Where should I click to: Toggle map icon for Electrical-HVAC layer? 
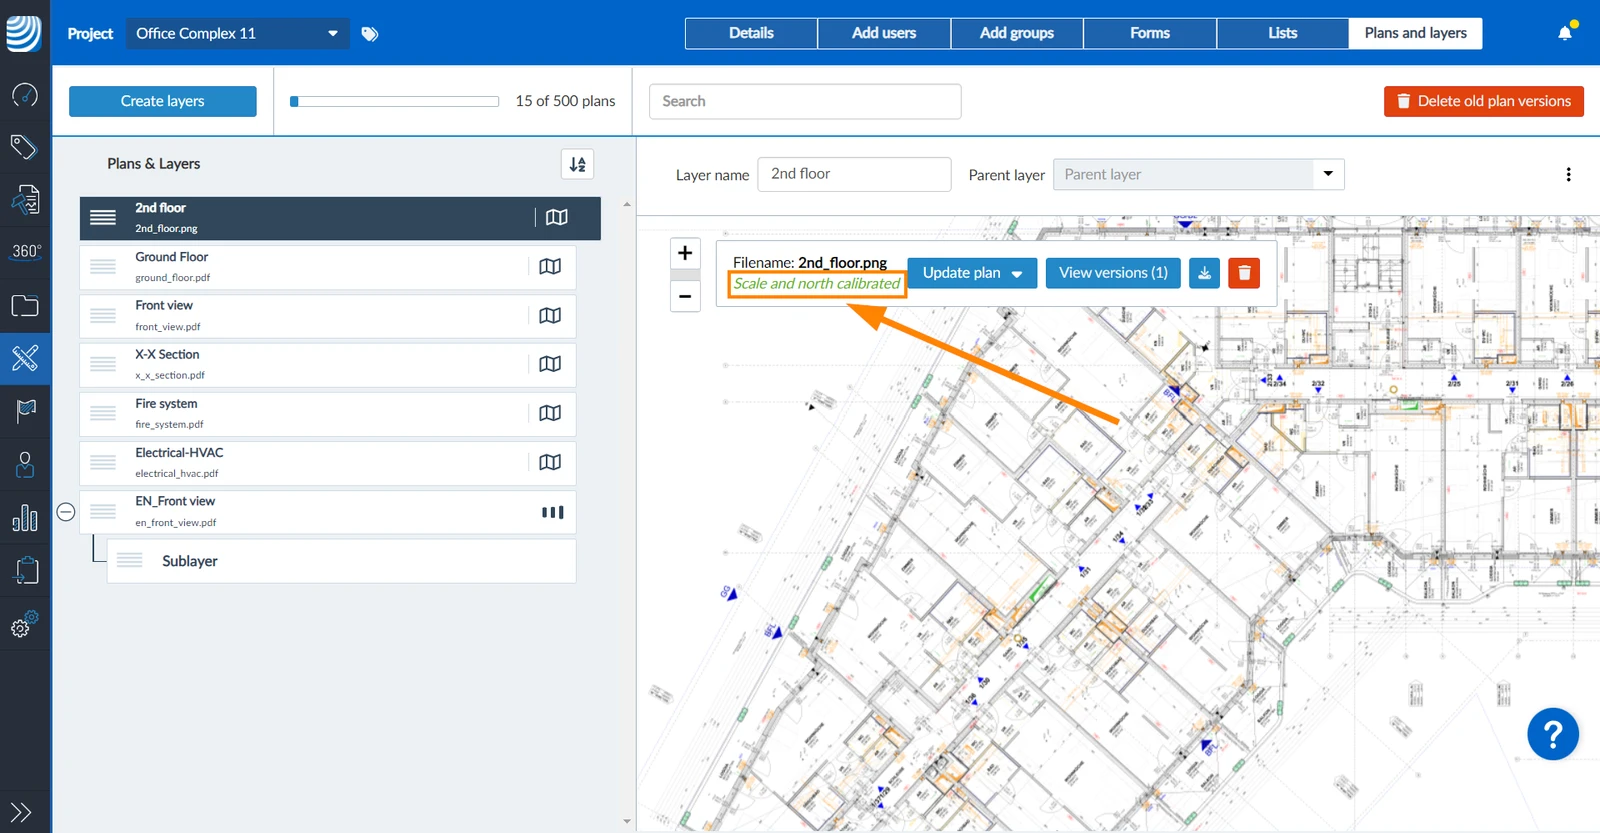[x=550, y=462]
